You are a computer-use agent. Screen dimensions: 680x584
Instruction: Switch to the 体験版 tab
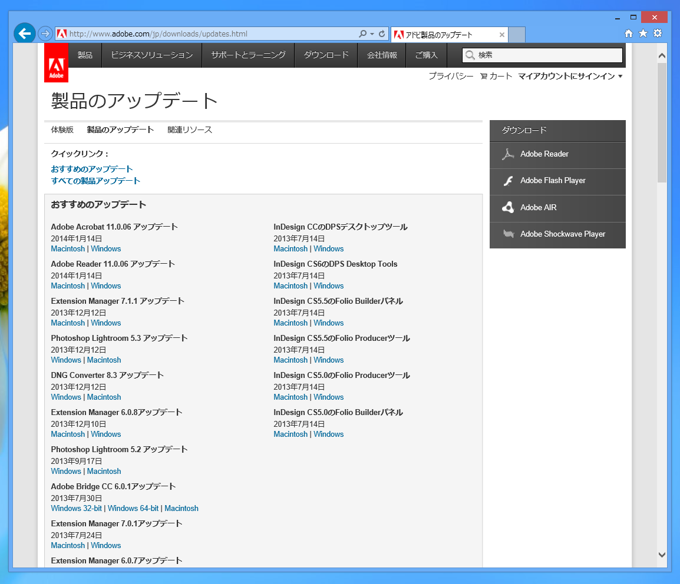tap(62, 130)
